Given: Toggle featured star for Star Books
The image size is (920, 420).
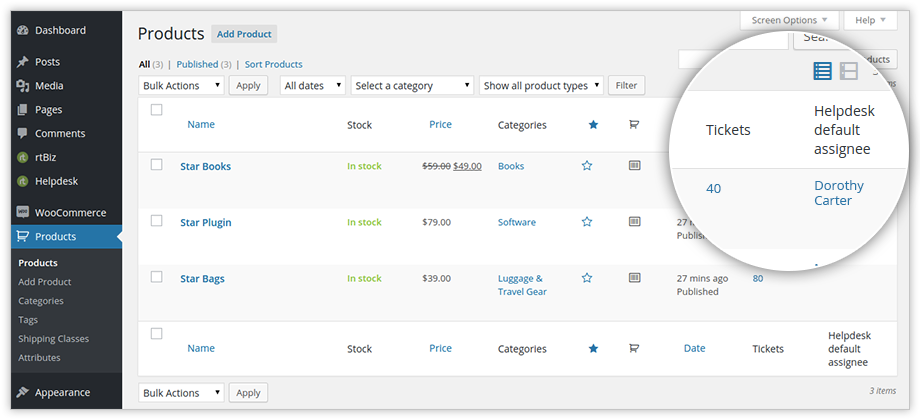Looking at the screenshot, I should click(x=587, y=166).
